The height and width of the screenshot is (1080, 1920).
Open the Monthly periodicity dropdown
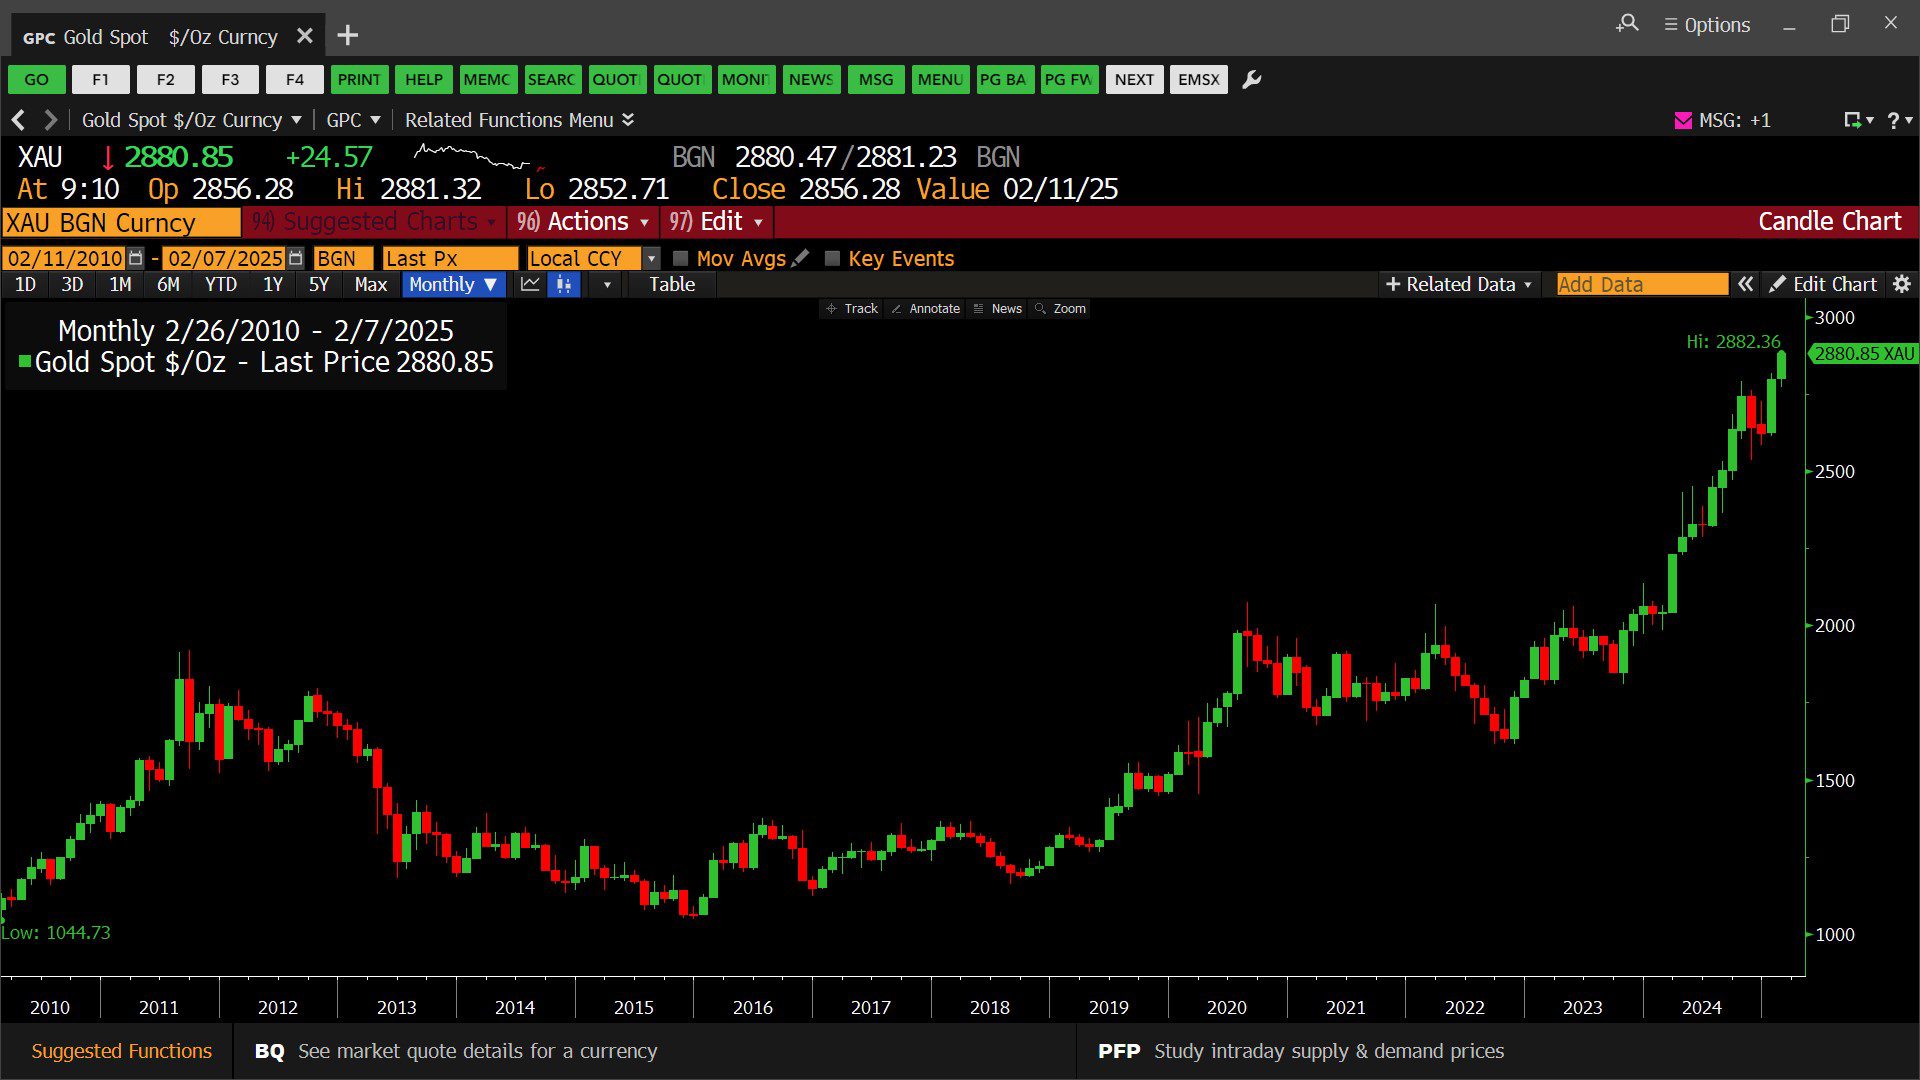pos(453,285)
